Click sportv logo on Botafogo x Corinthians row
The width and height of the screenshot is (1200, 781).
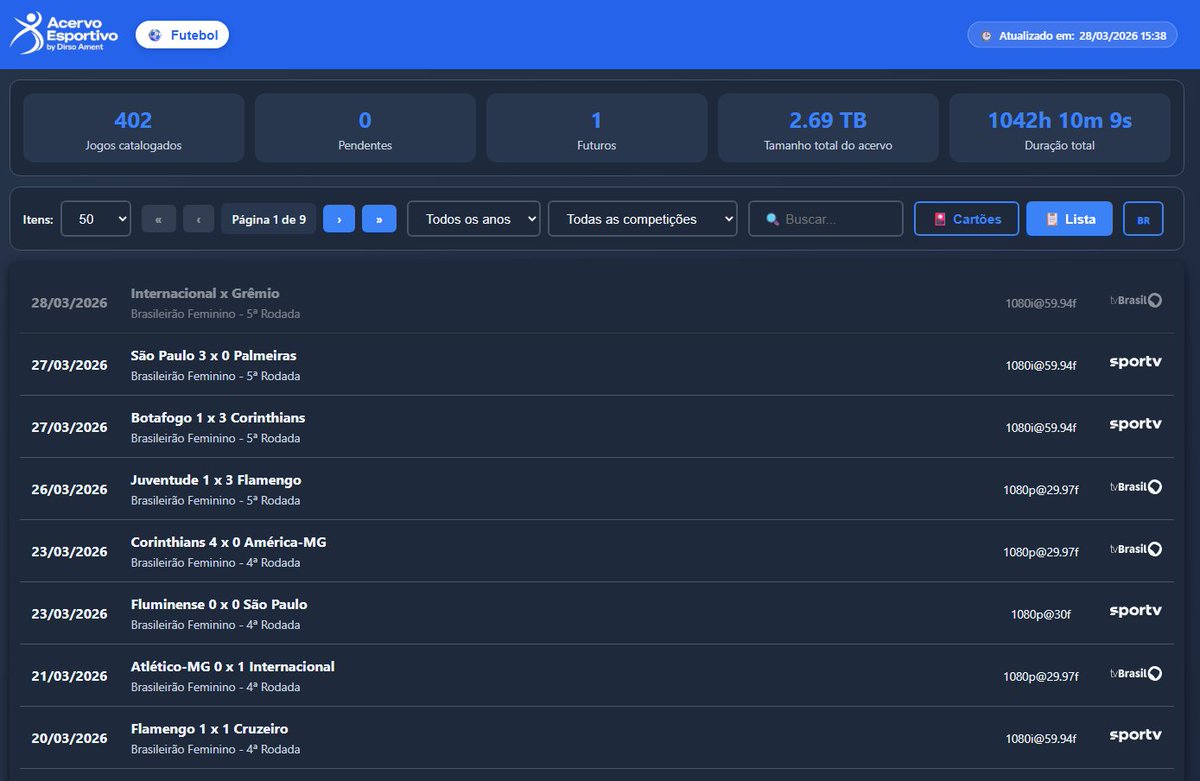pyautogui.click(x=1136, y=424)
